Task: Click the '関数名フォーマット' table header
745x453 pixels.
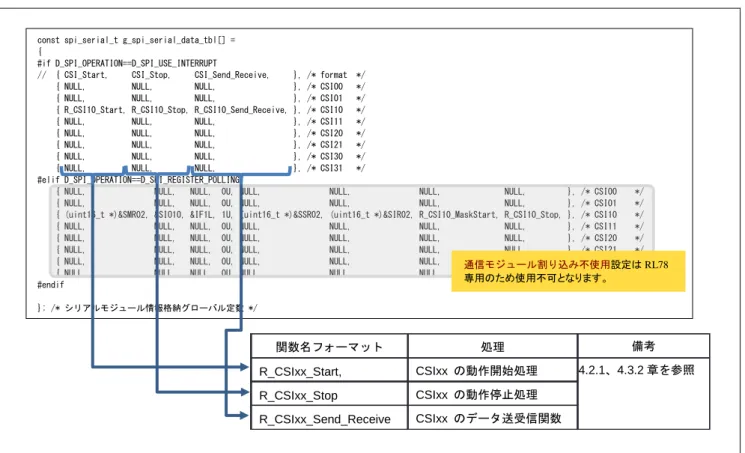Action: [329, 347]
